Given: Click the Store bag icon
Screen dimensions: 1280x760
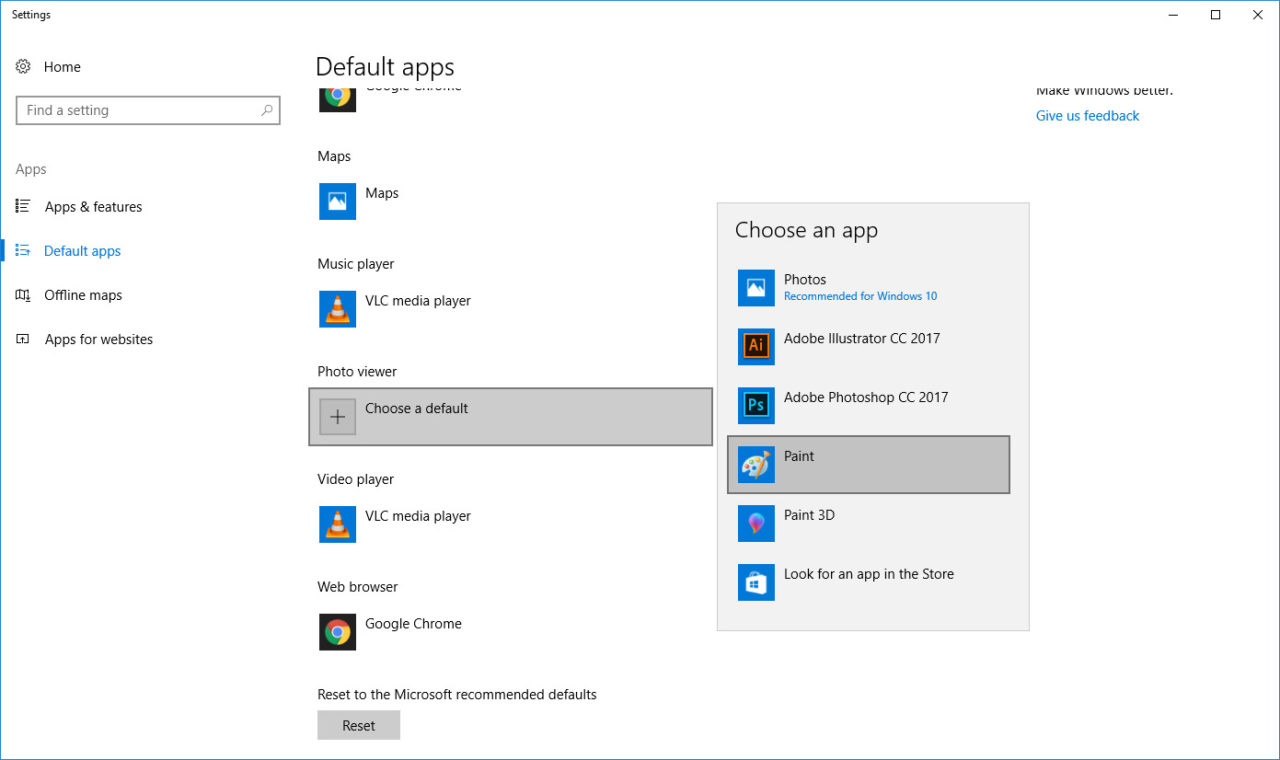Looking at the screenshot, I should (756, 583).
